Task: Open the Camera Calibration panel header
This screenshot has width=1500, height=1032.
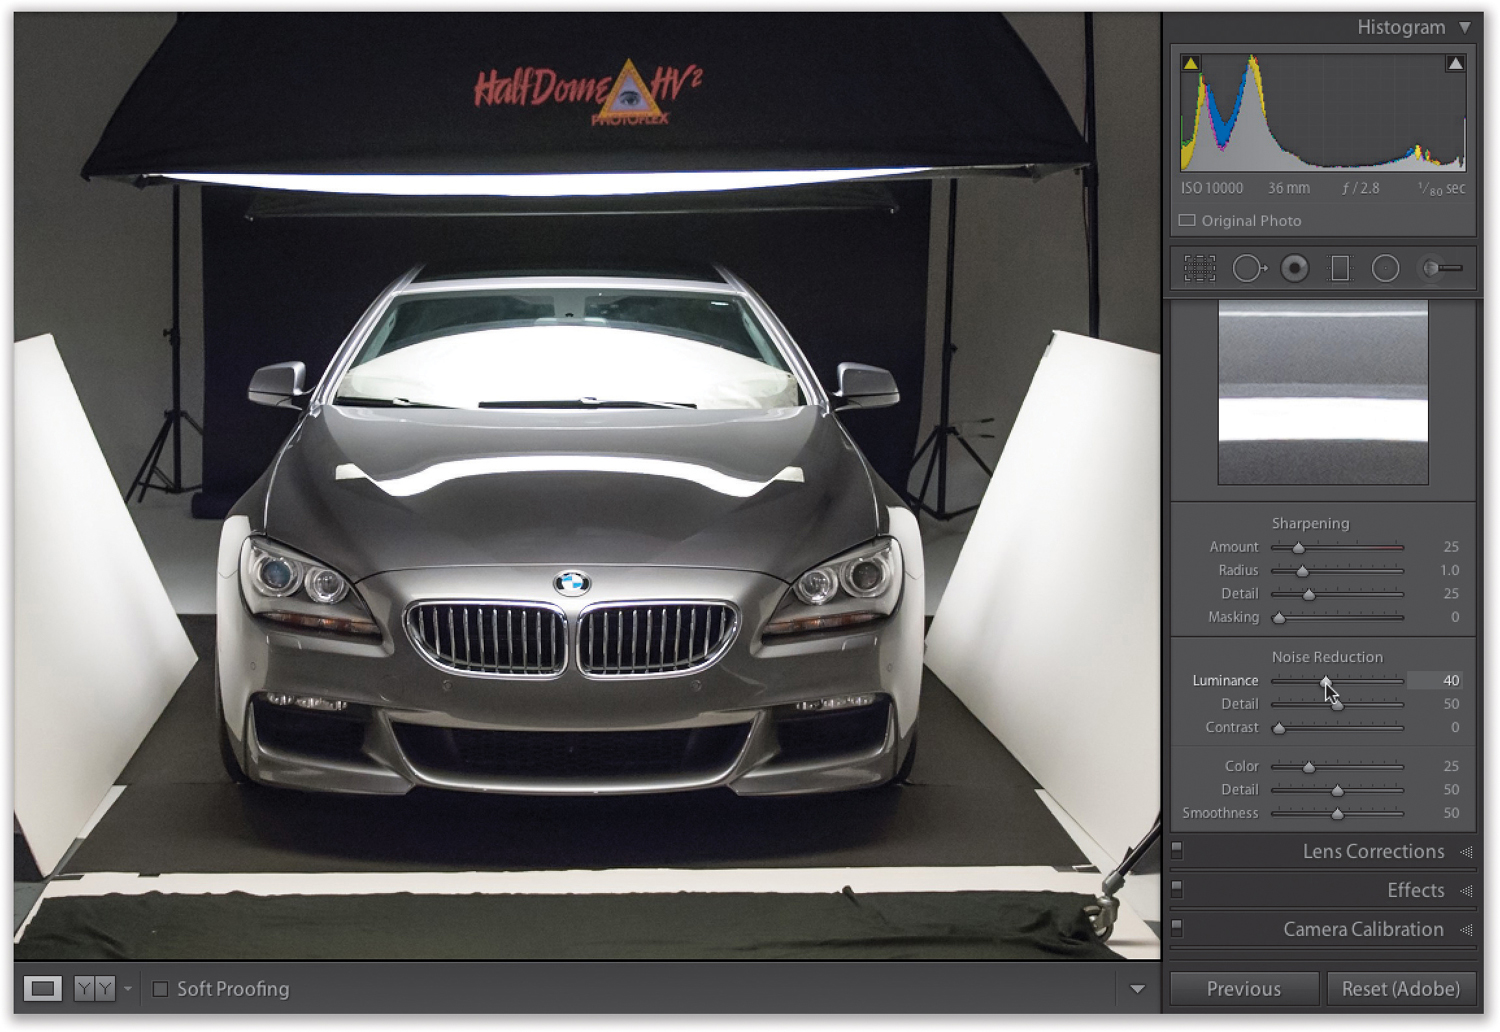Action: pos(1323,928)
